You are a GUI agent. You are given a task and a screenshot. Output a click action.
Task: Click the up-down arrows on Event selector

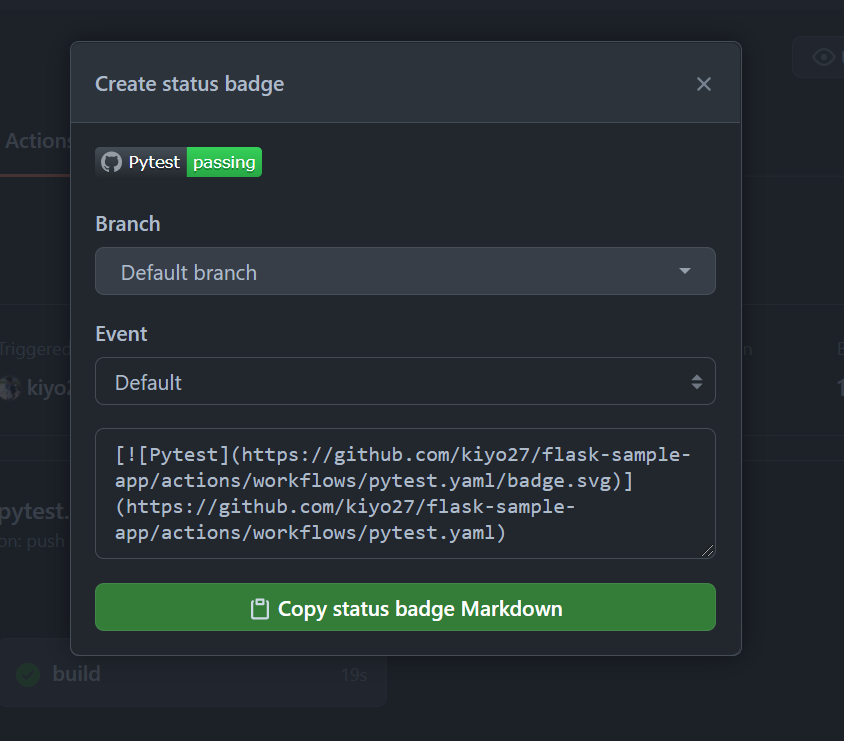point(697,381)
